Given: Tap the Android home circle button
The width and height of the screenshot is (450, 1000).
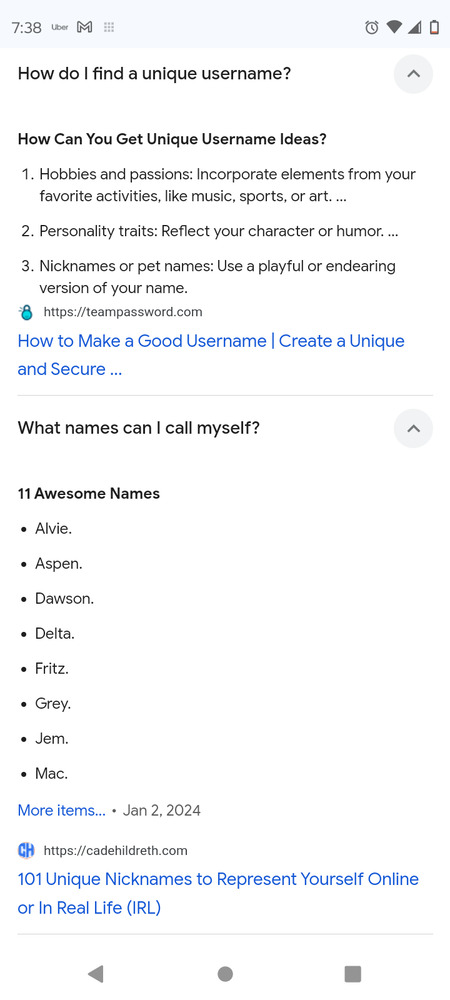Looking at the screenshot, I should coord(225,973).
